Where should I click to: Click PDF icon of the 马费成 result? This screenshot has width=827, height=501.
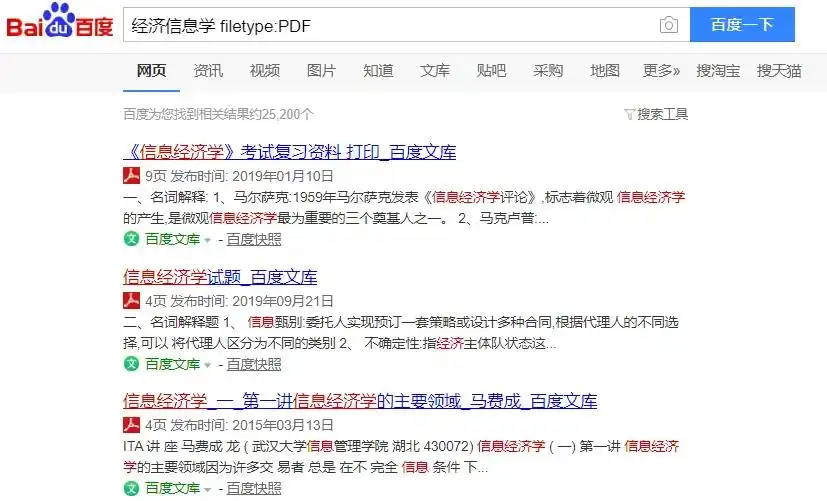(131, 426)
